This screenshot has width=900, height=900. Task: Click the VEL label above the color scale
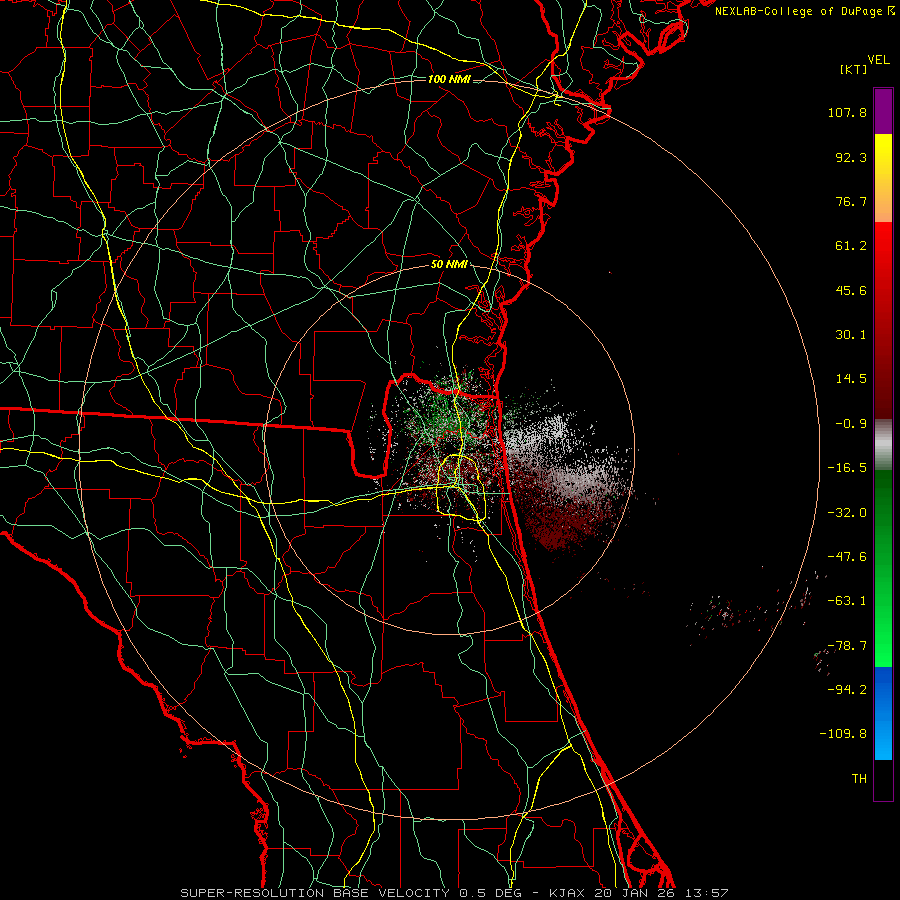(878, 60)
